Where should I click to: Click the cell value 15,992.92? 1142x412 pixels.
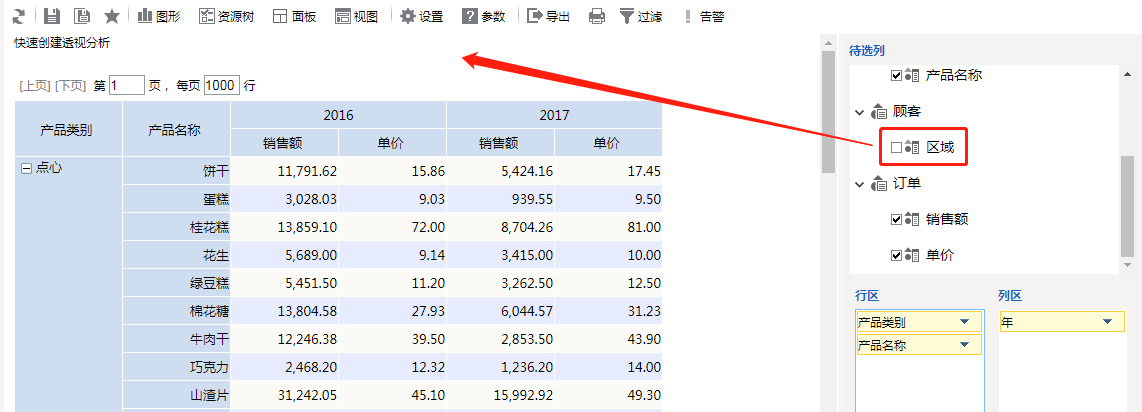pos(523,396)
